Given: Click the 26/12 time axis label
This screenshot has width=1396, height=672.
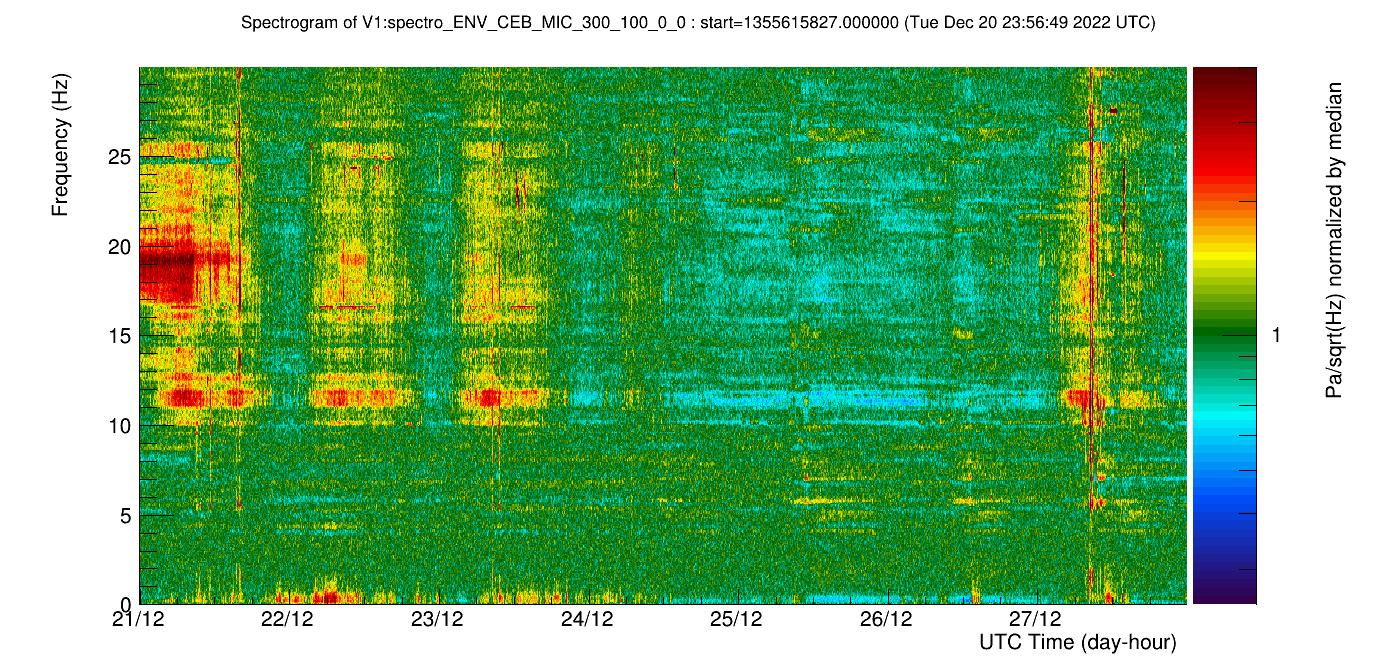Looking at the screenshot, I should coord(887,619).
